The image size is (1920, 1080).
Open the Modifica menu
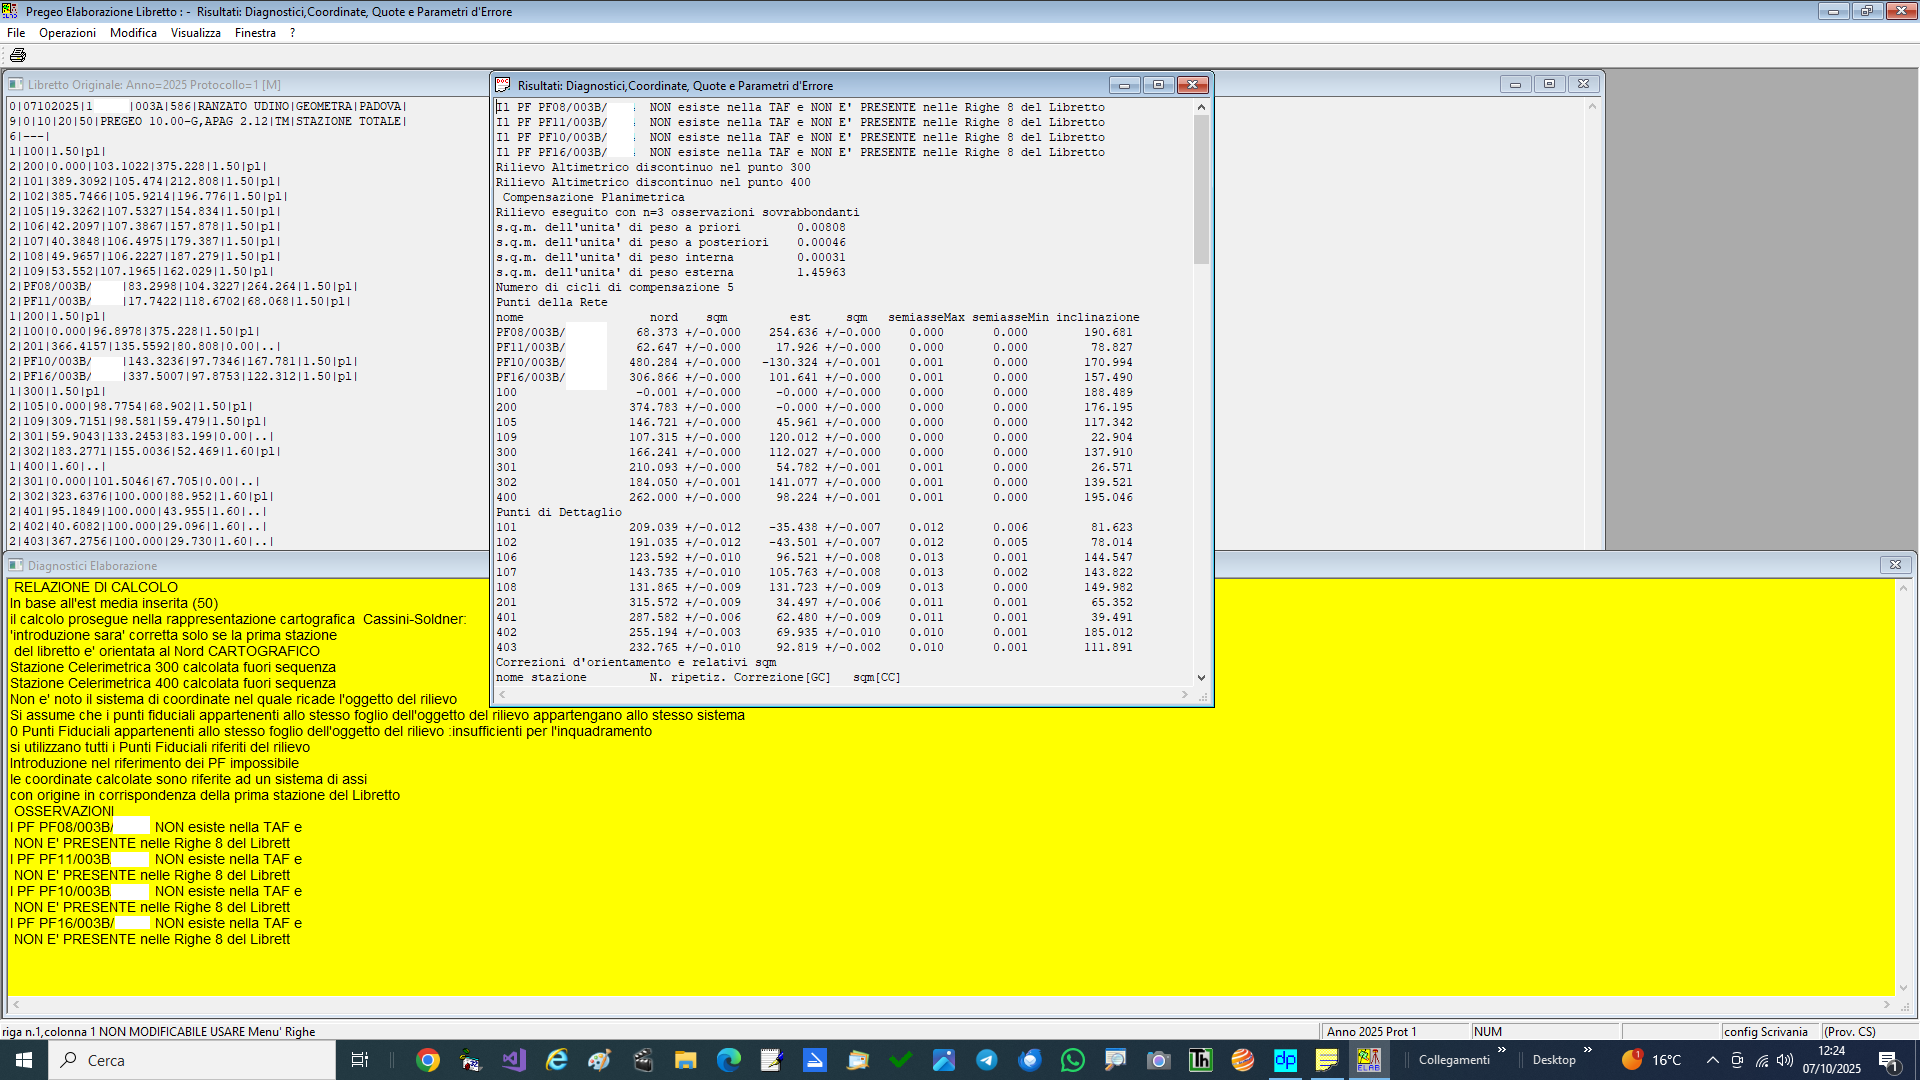coord(133,33)
